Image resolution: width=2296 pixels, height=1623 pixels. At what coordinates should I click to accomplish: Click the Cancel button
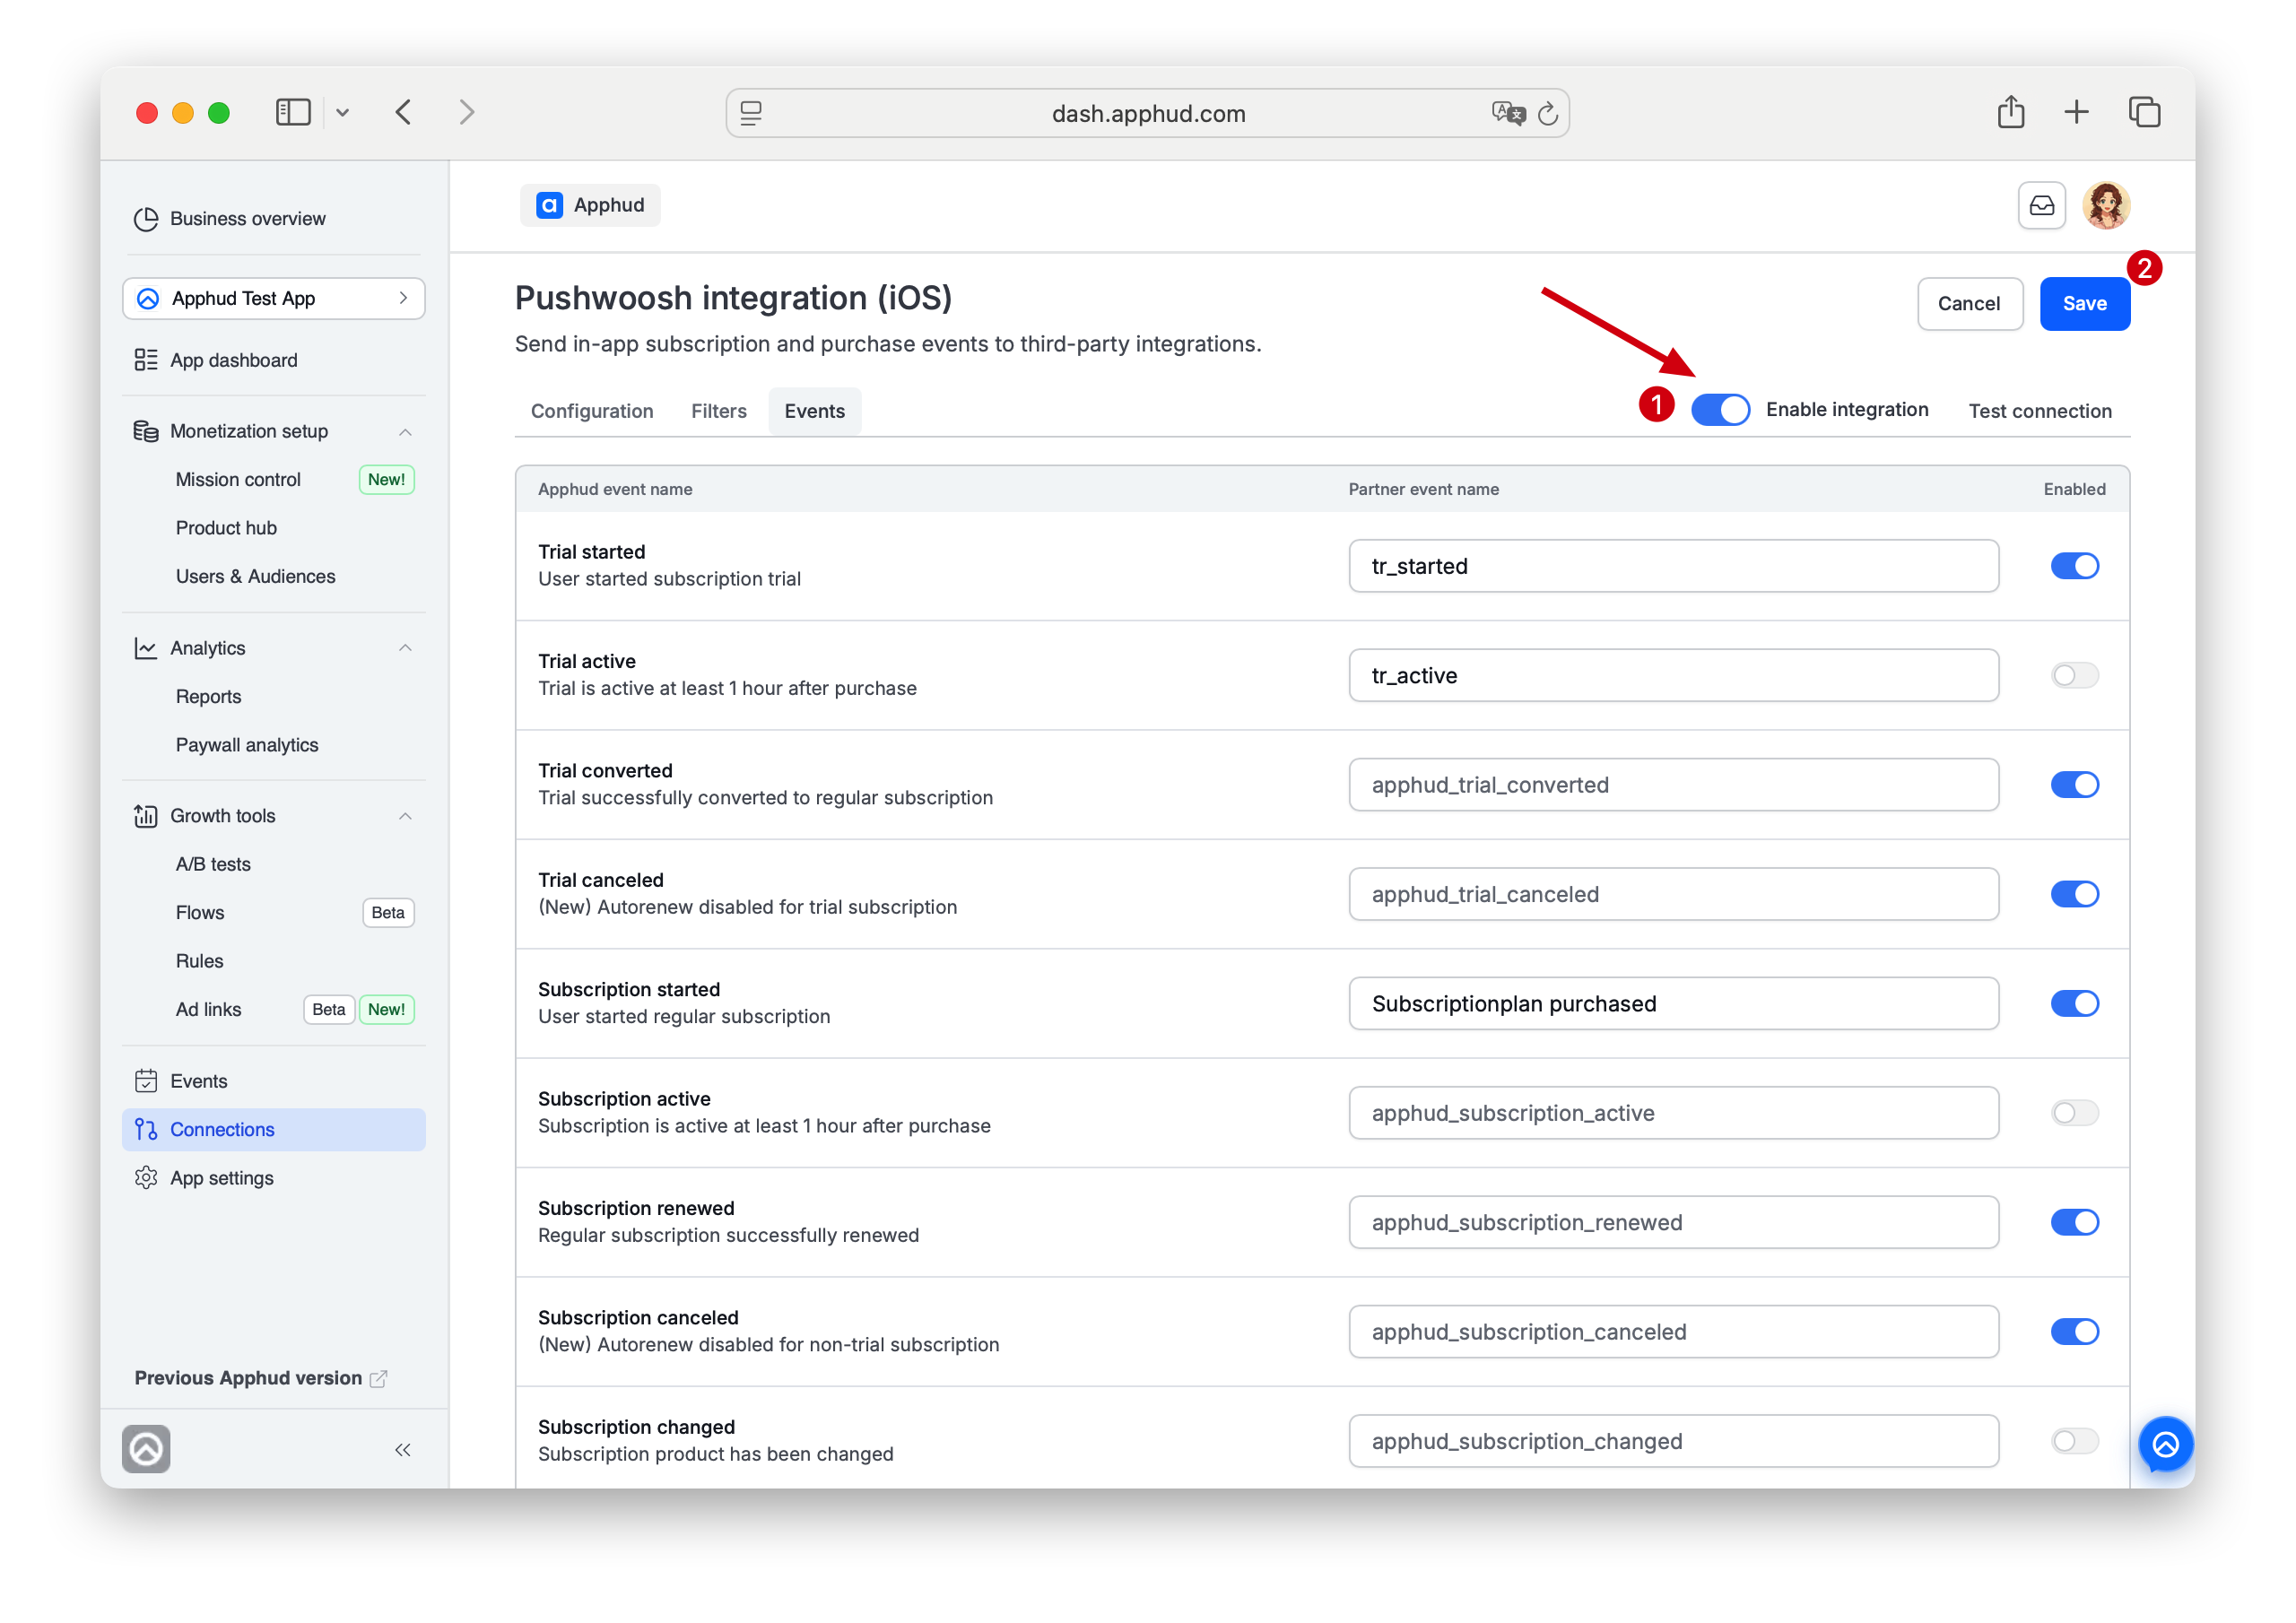1969,303
